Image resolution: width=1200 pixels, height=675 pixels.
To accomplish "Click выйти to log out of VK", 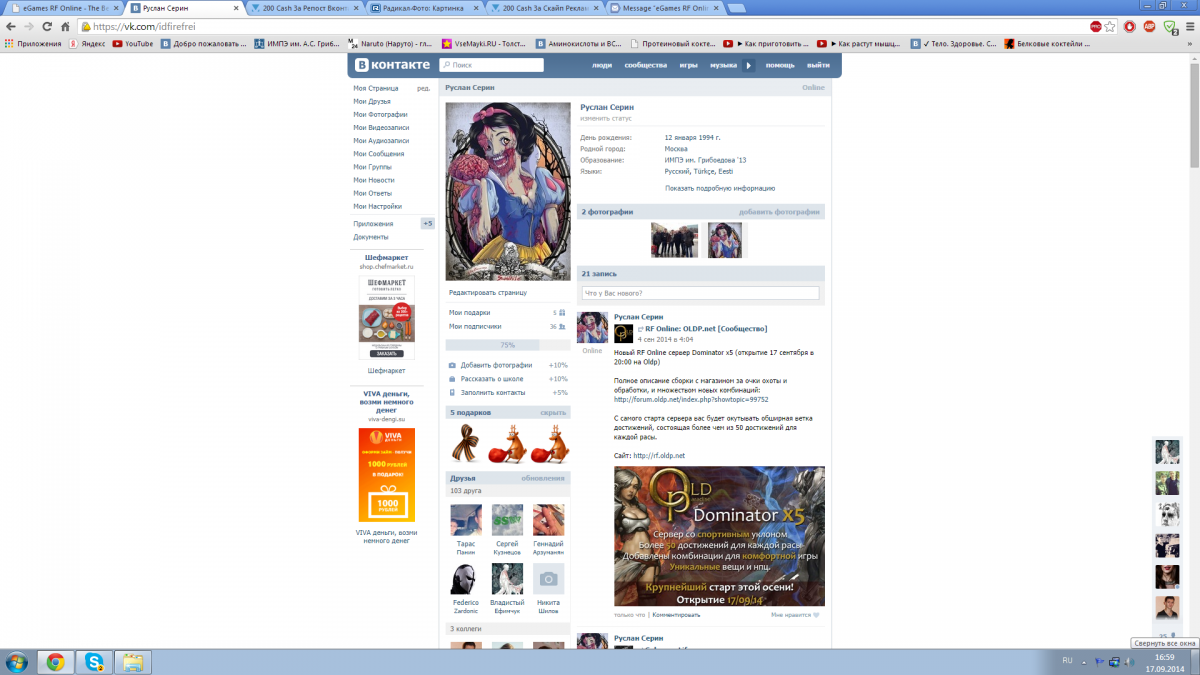I will click(818, 65).
